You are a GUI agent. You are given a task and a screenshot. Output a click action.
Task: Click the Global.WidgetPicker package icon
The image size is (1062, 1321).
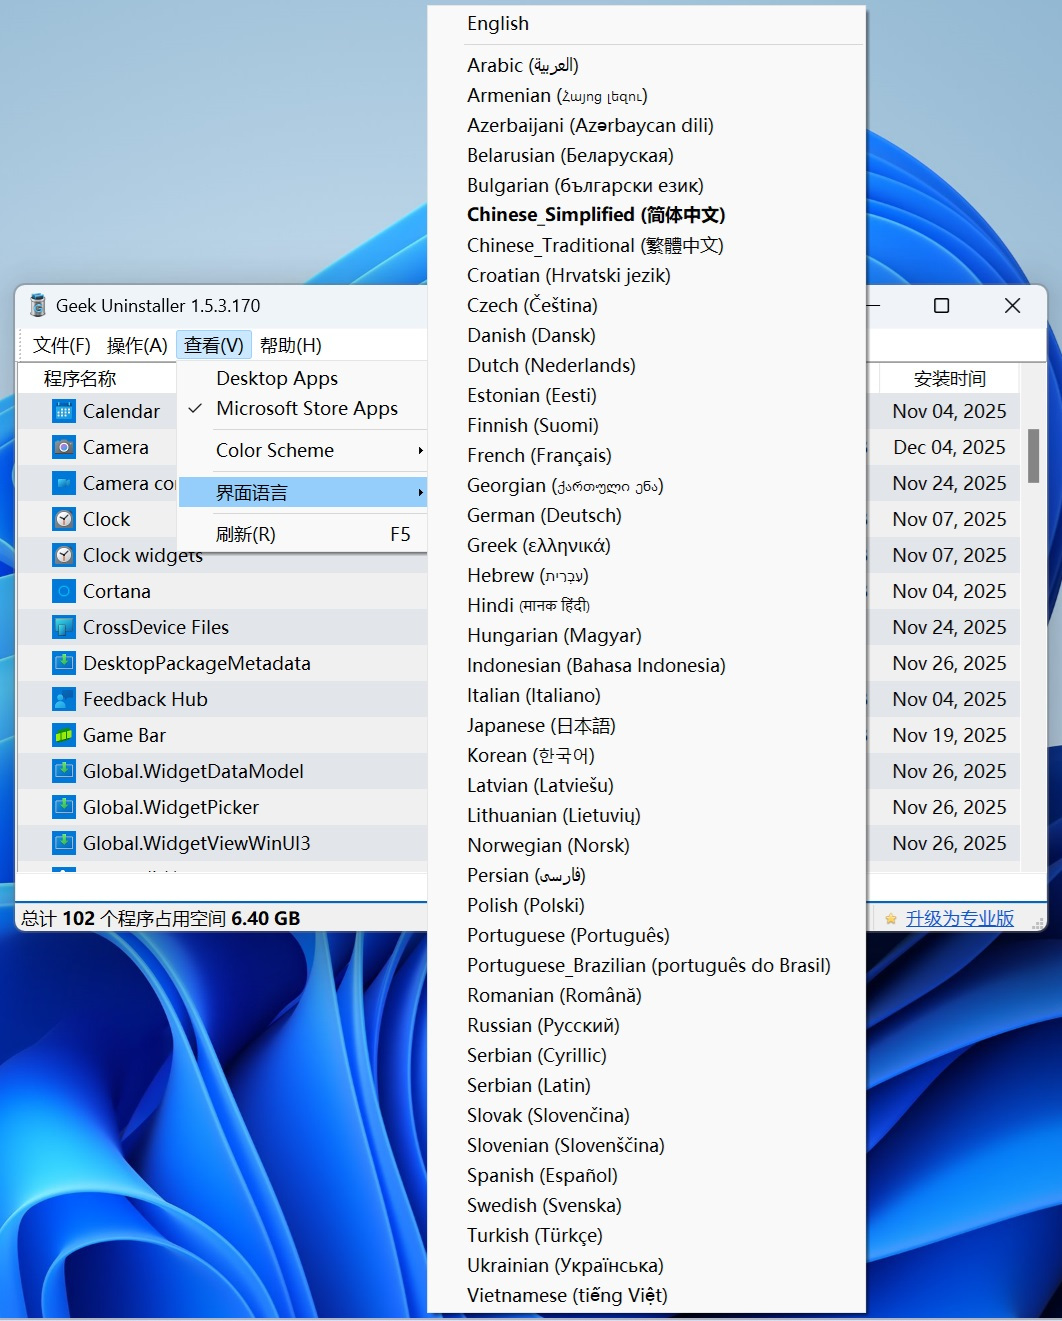coord(63,806)
